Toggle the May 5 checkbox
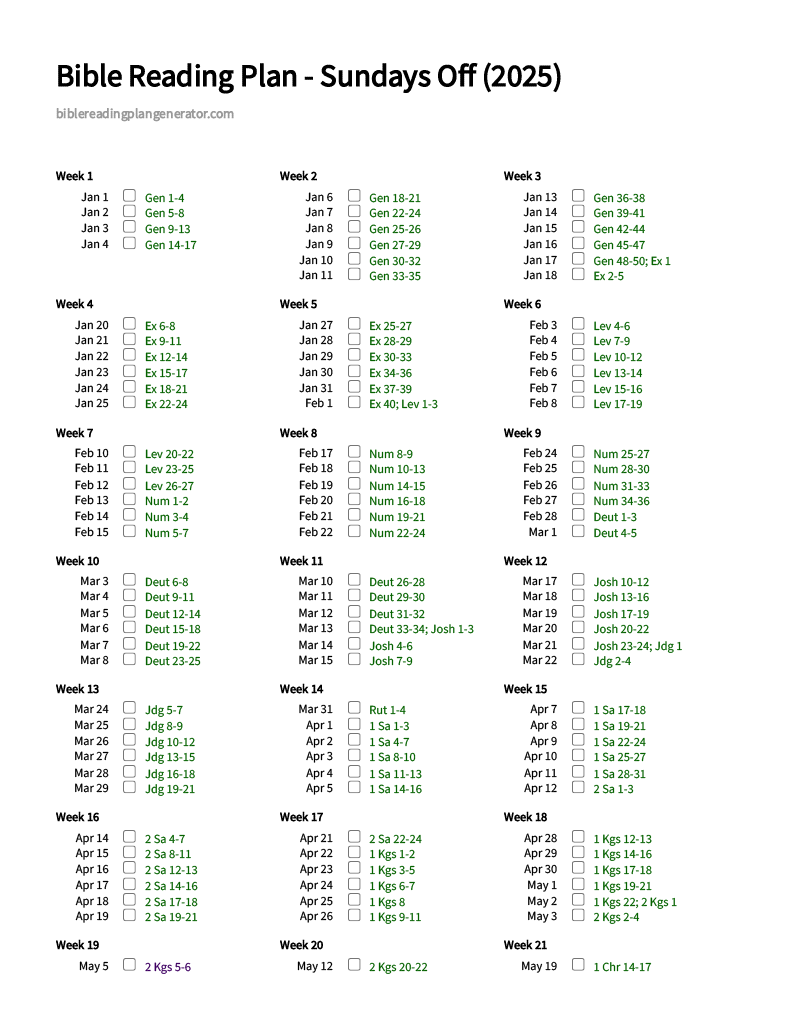 [129, 965]
